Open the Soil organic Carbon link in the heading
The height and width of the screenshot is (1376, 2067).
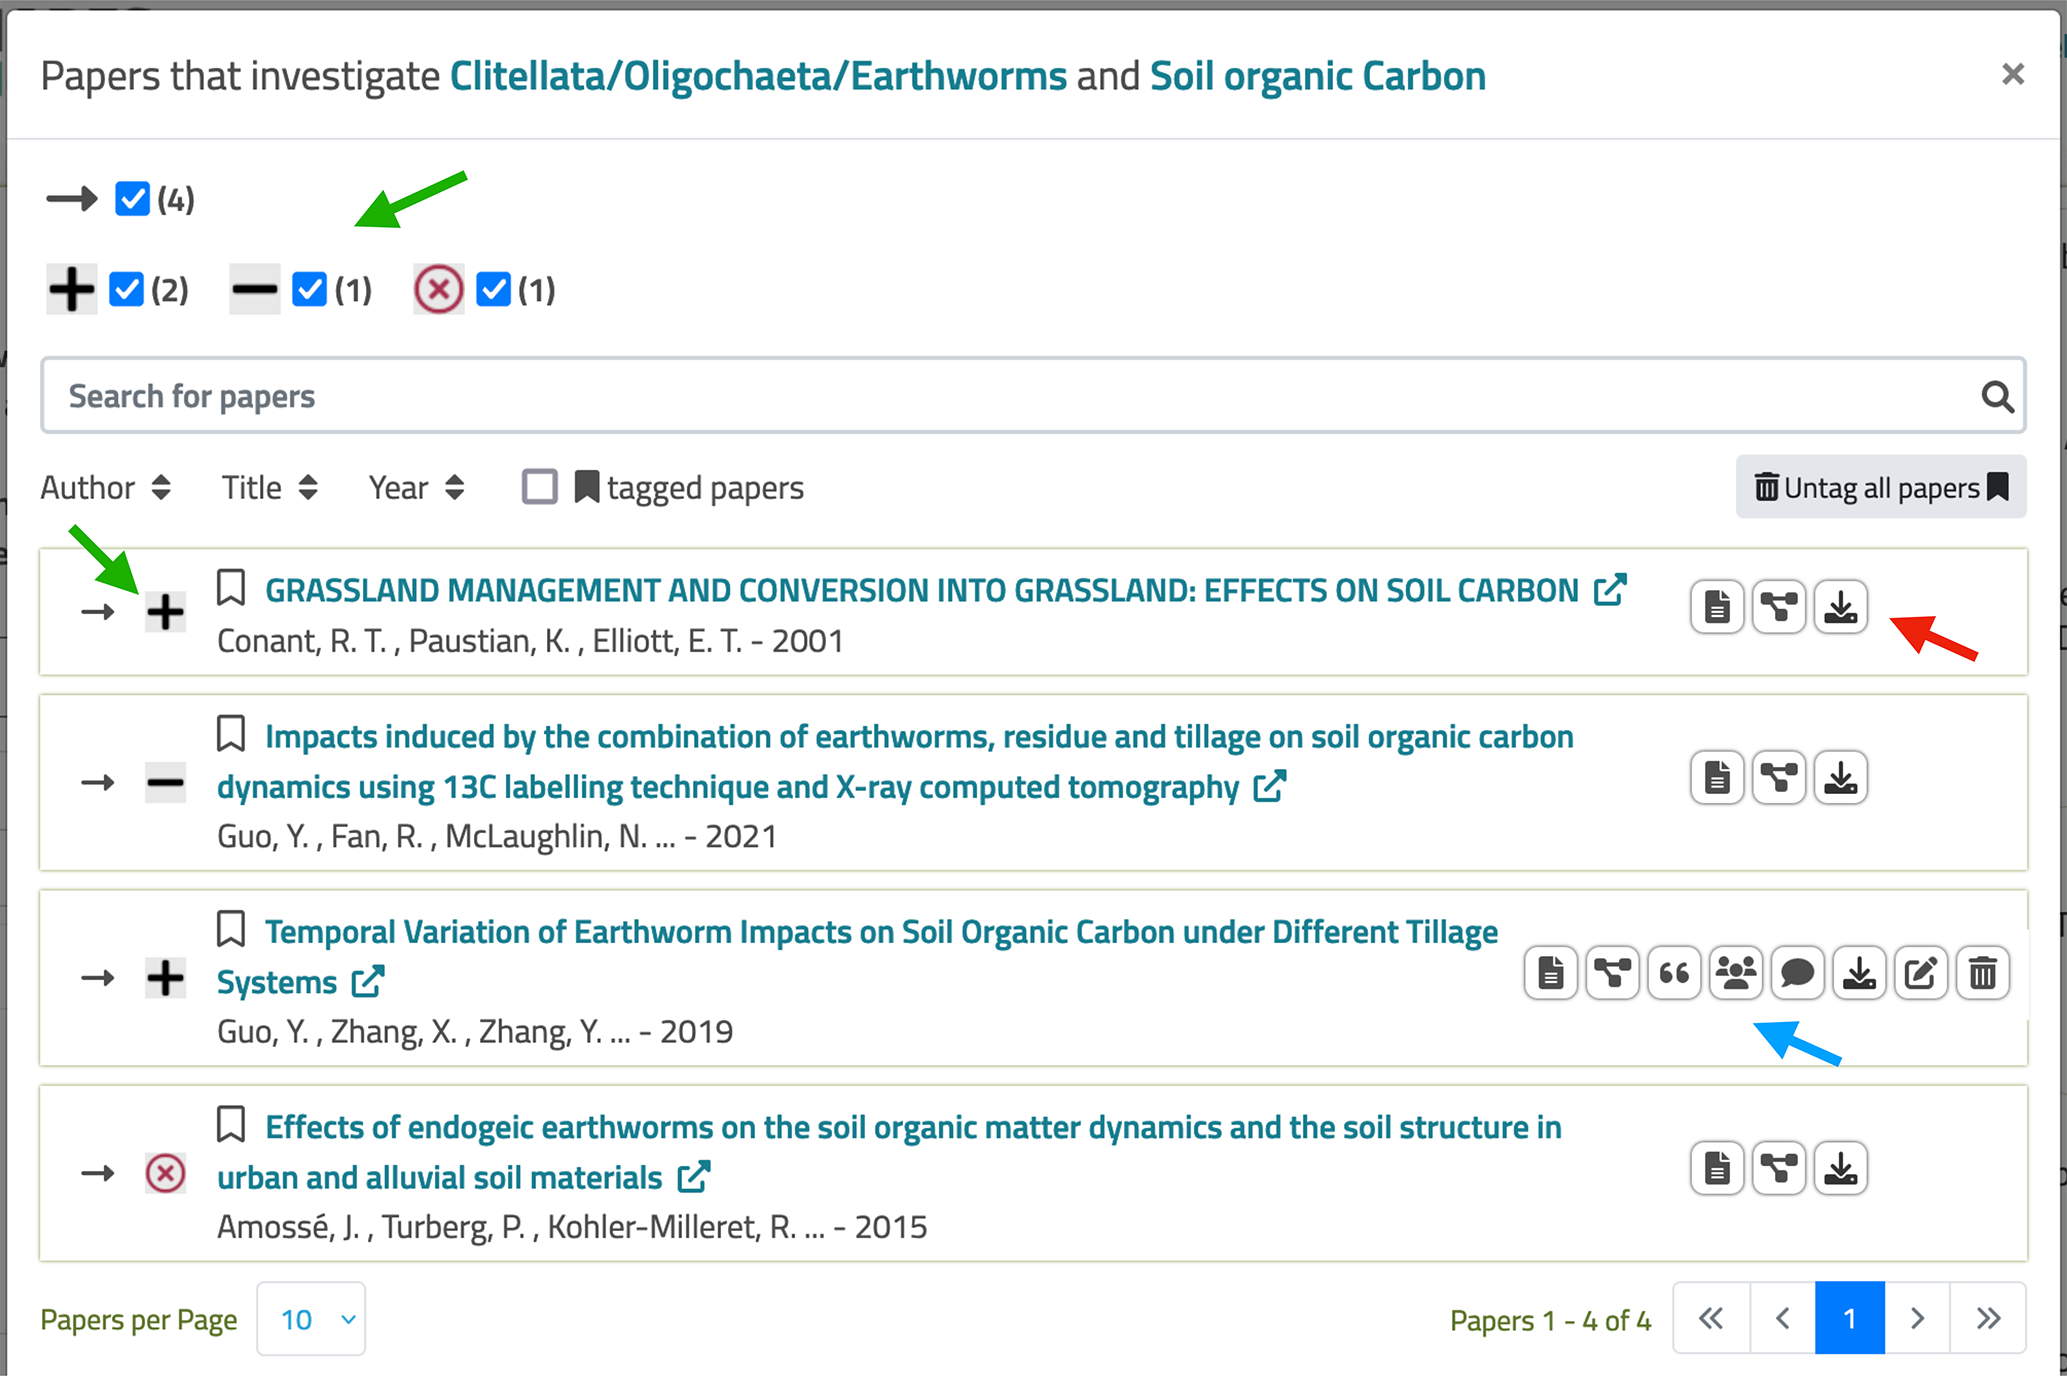pyautogui.click(x=1317, y=76)
